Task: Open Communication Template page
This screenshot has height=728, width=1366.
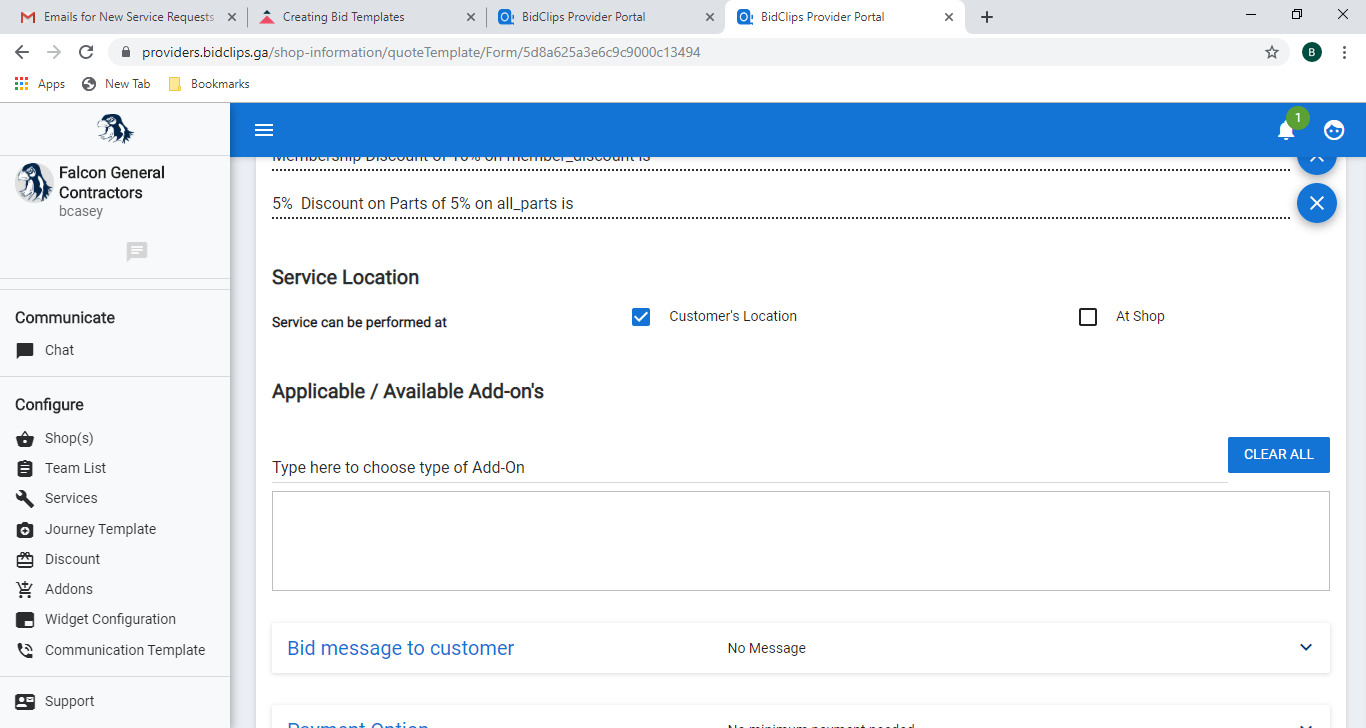Action: click(x=125, y=651)
